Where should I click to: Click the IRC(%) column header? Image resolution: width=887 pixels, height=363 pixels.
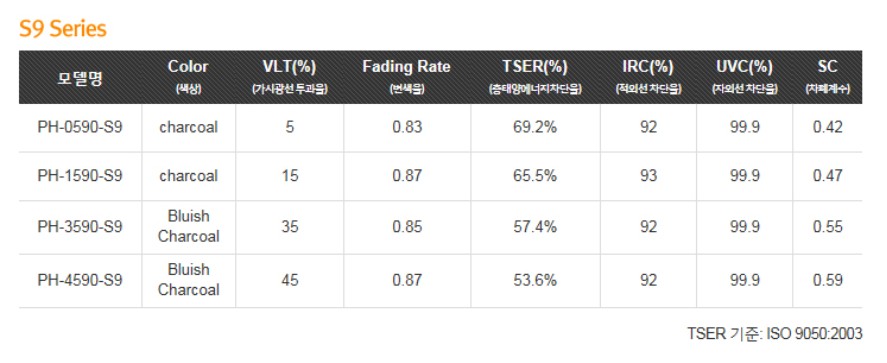coord(648,76)
